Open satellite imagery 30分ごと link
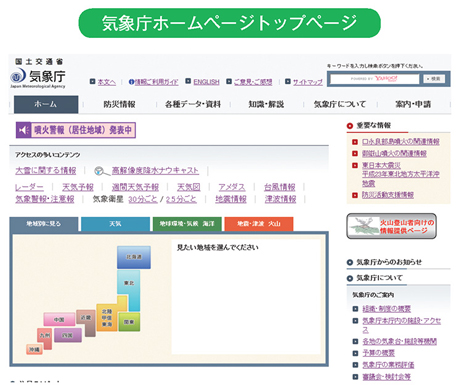 coord(143,199)
